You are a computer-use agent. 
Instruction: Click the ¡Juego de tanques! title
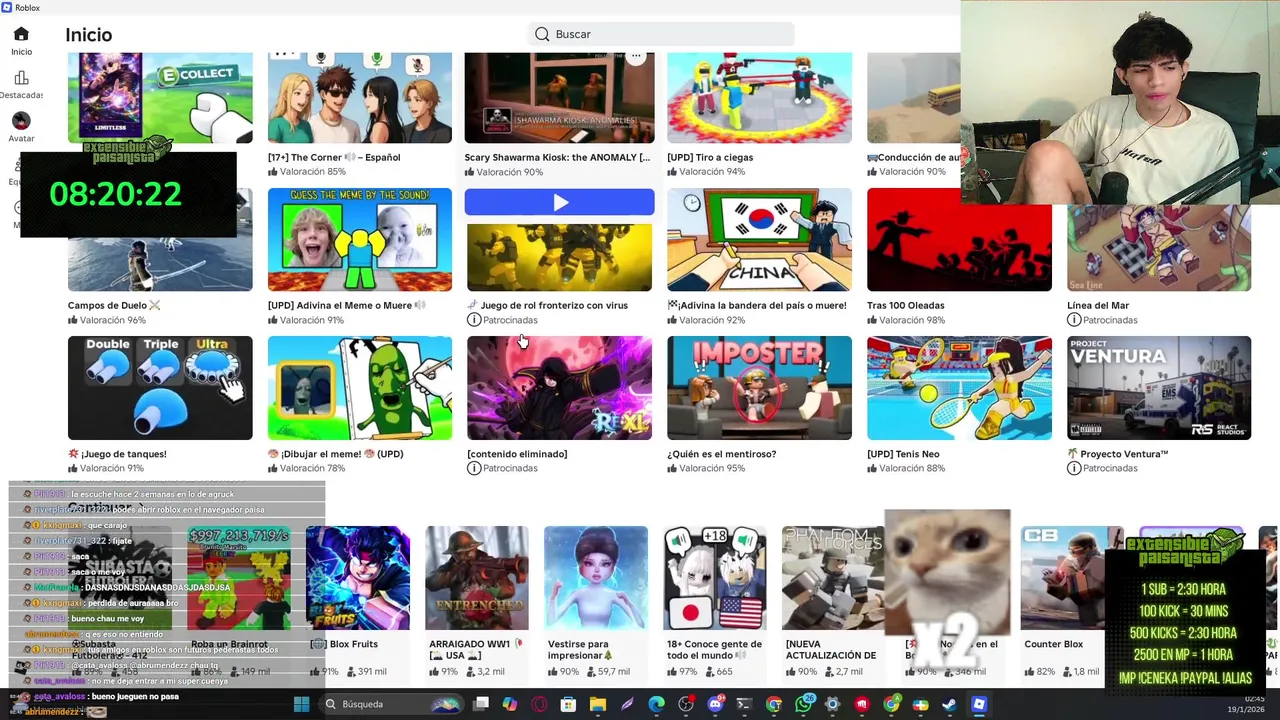click(117, 454)
